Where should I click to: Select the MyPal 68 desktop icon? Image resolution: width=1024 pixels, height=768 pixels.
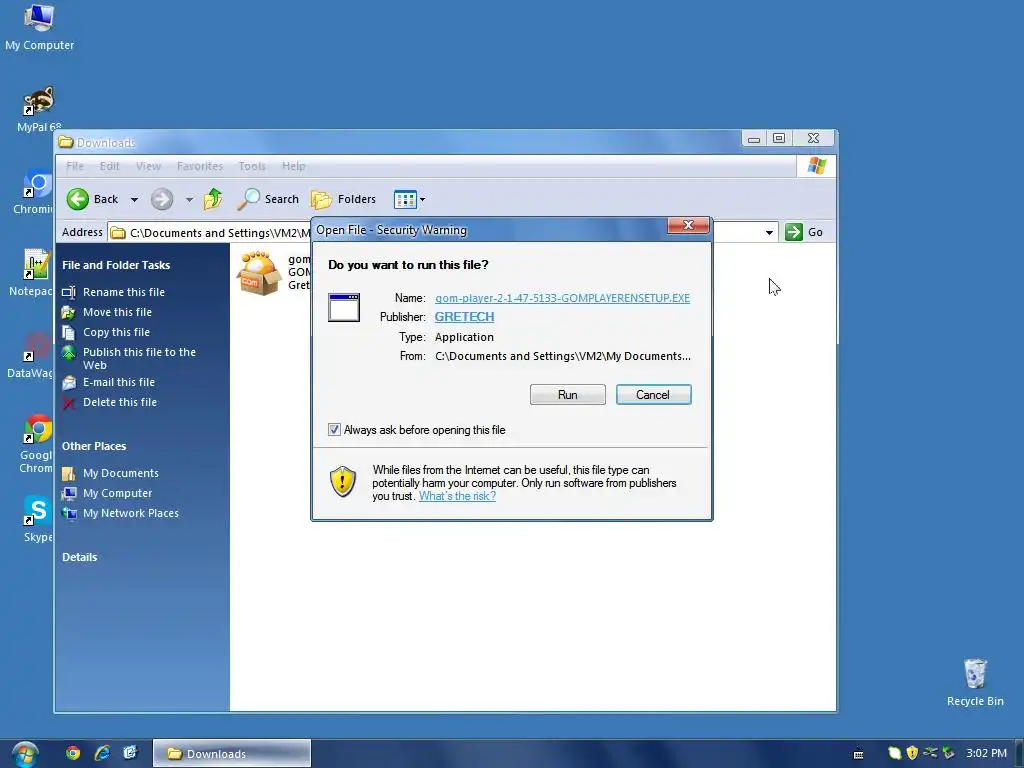[39, 110]
